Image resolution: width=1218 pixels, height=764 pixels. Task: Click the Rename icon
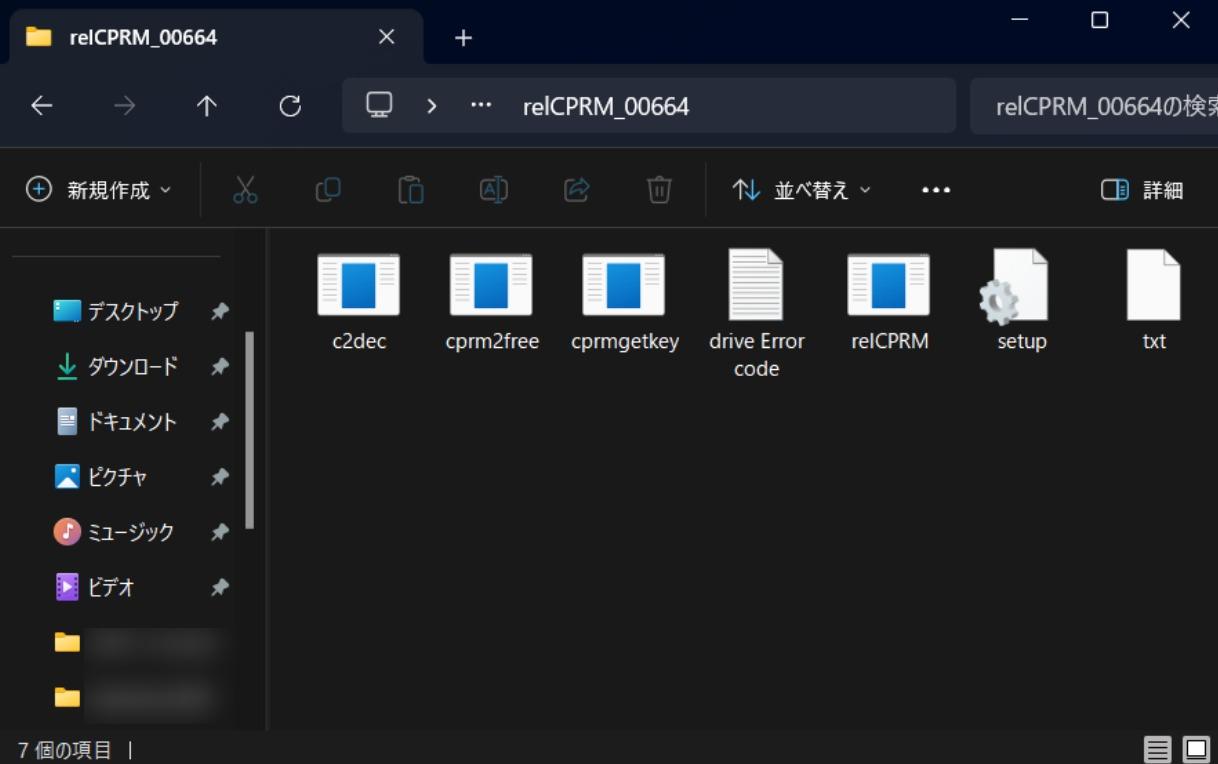(494, 190)
